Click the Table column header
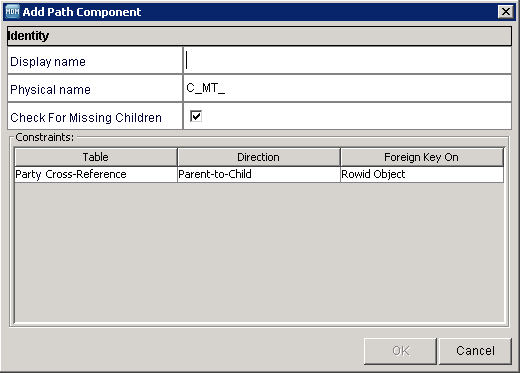Image resolution: width=520 pixels, height=373 pixels. (96, 157)
